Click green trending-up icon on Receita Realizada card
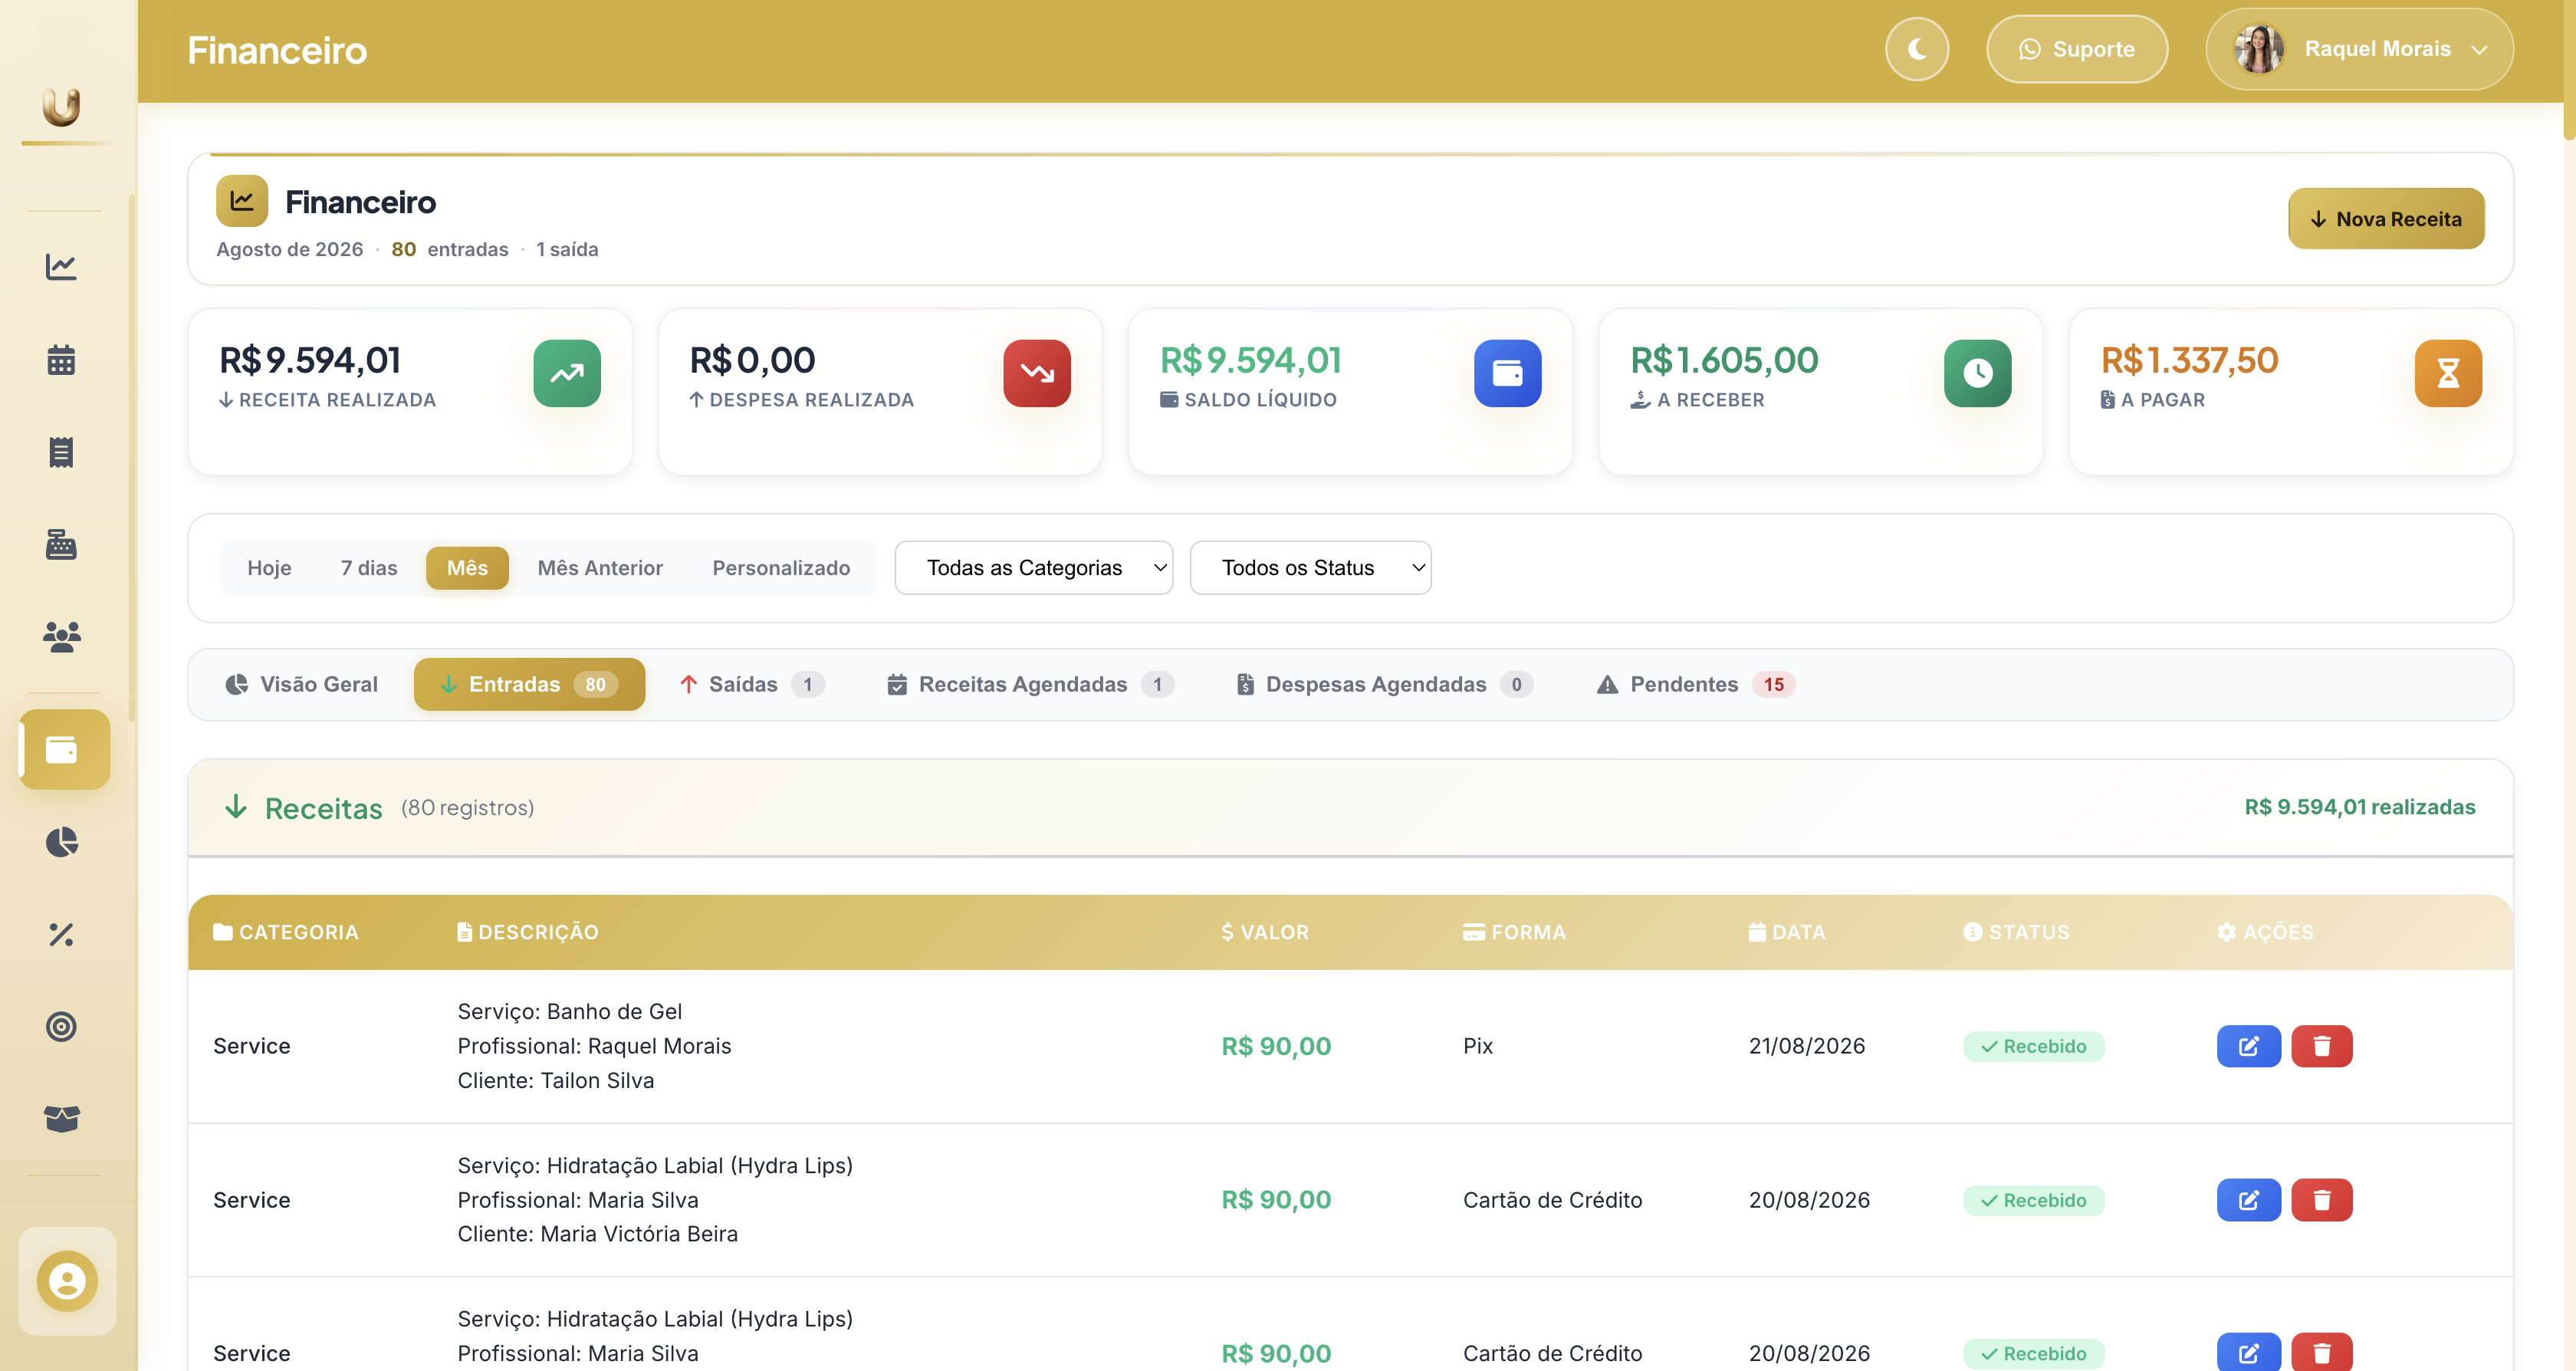The image size is (2576, 1371). pyautogui.click(x=567, y=373)
